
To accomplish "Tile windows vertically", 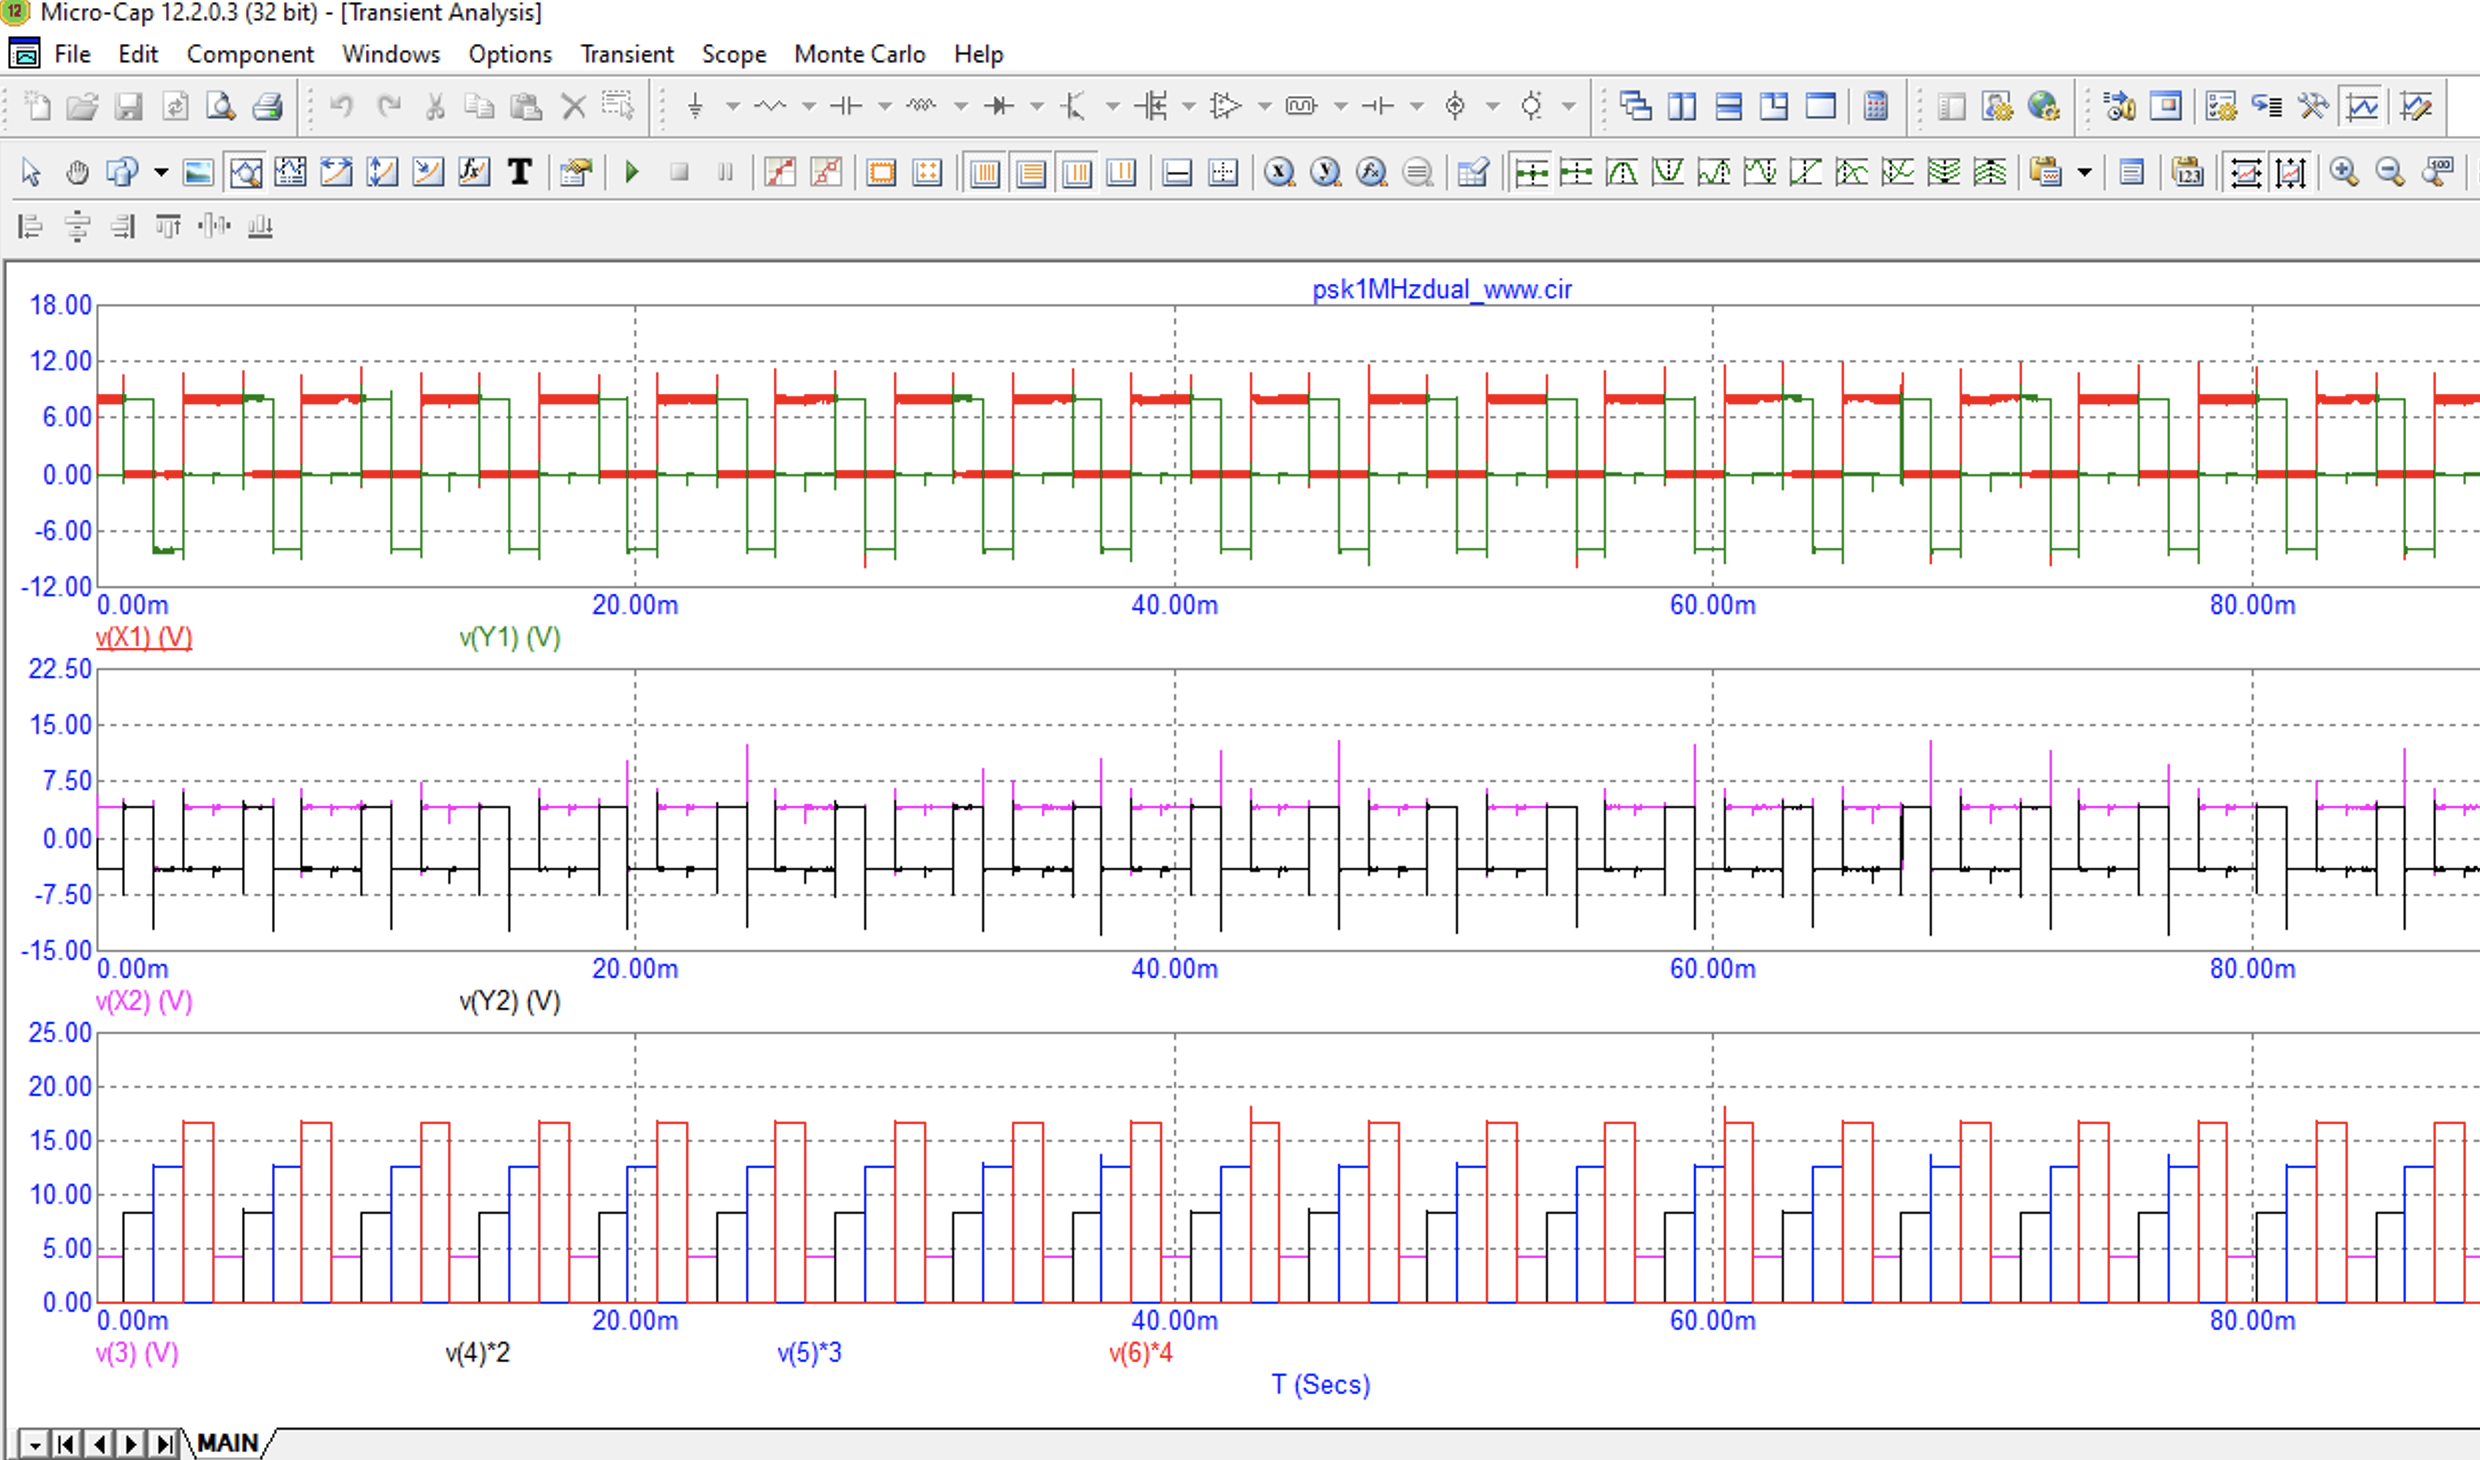I will click(x=1682, y=106).
